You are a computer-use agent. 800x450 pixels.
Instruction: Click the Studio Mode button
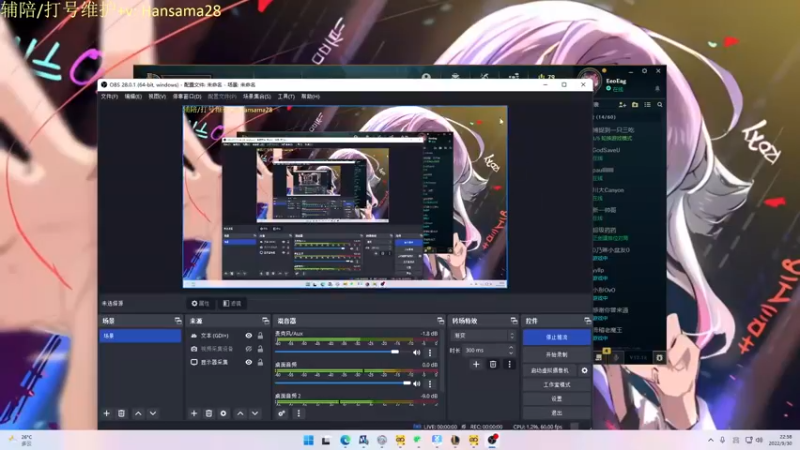tap(556, 385)
